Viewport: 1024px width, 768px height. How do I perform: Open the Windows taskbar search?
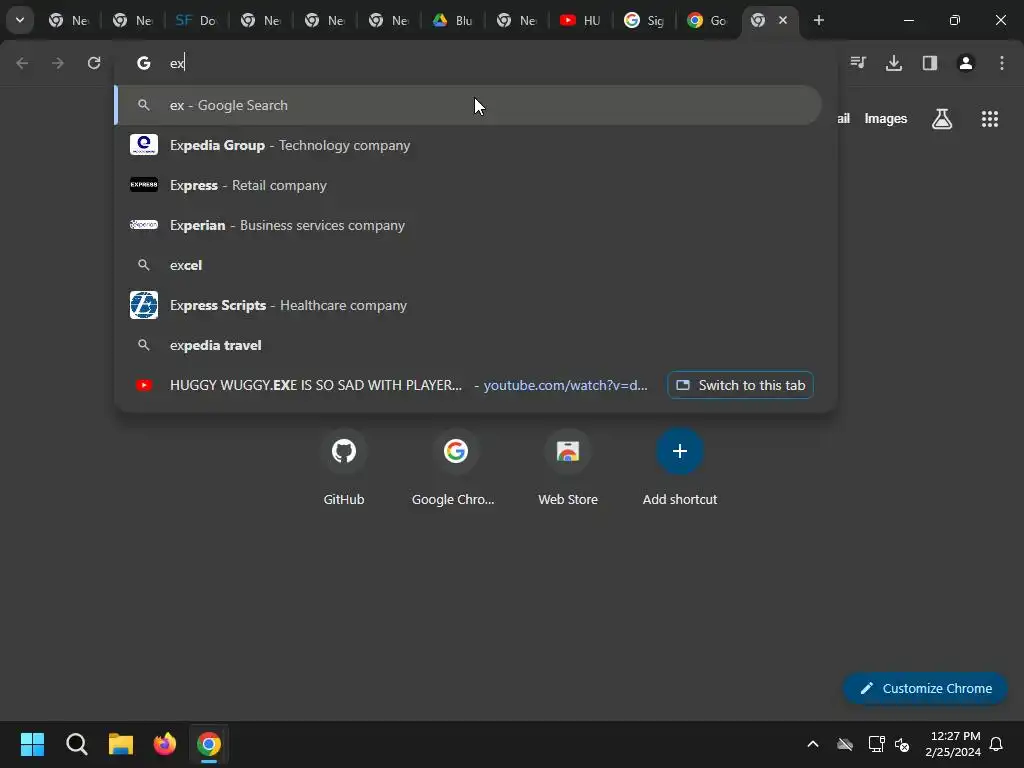(76, 744)
